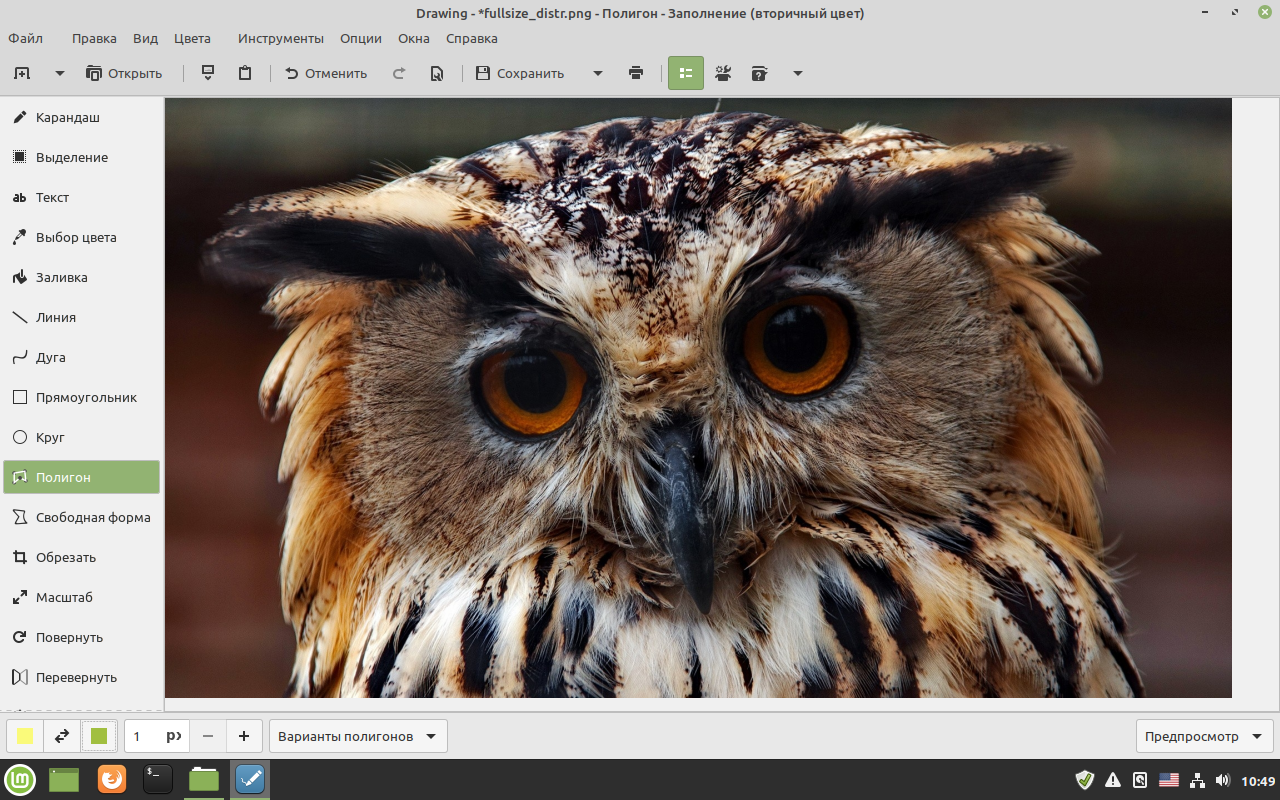This screenshot has width=1280, height=800.
Task: Toggle the highlighted tools-list view icon
Action: point(685,72)
